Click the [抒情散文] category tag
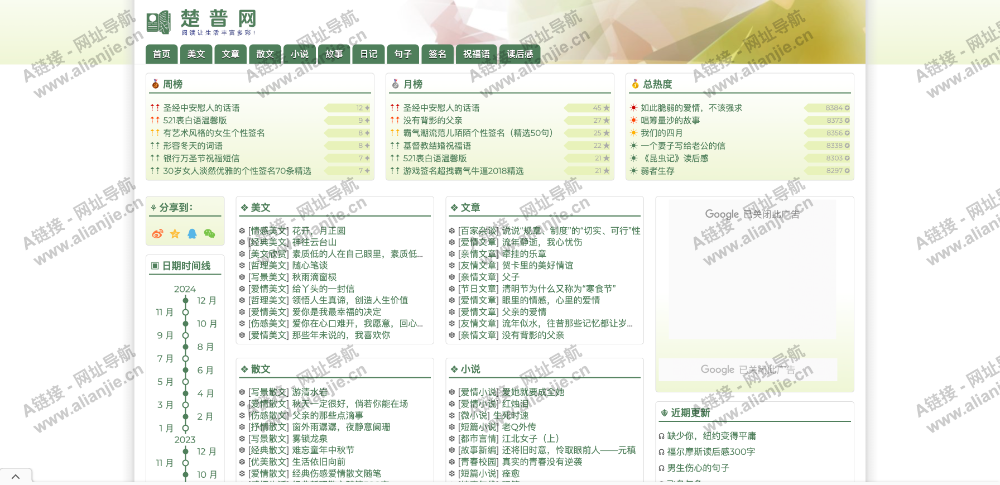 pos(268,427)
